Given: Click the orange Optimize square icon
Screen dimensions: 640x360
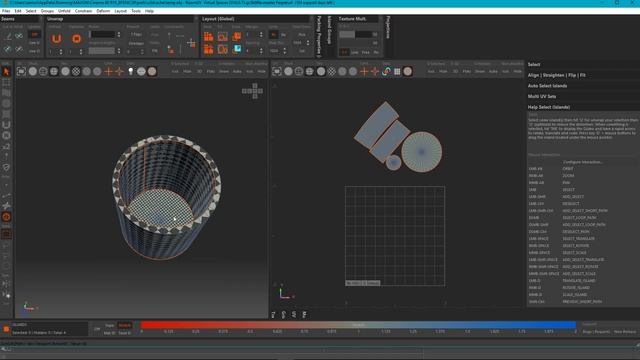Looking at the screenshot, I should pos(76,39).
